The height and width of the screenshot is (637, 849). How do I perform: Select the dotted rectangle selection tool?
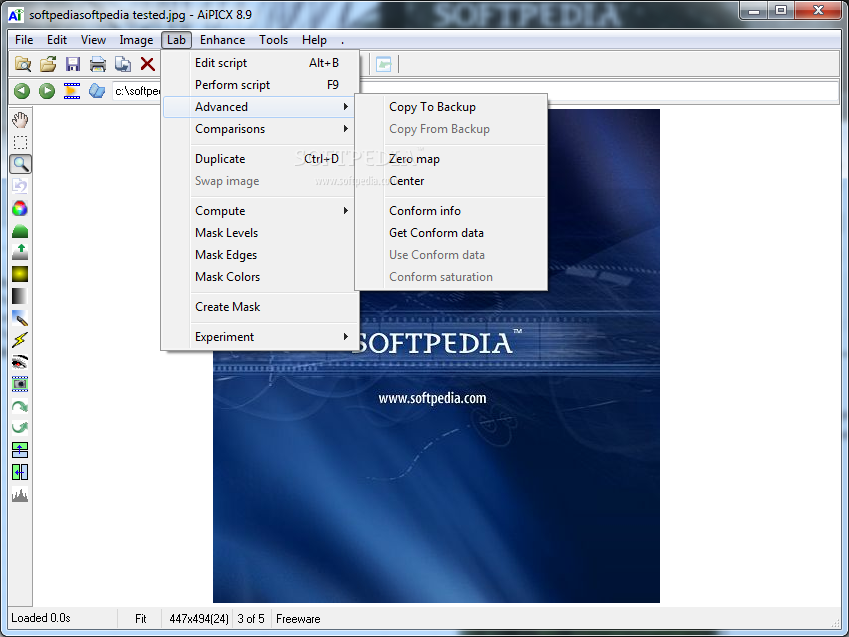pos(20,142)
